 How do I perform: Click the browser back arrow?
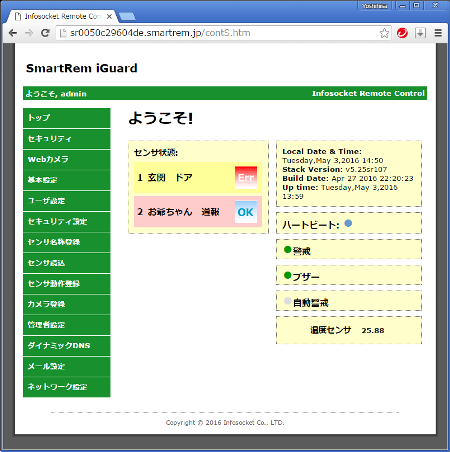click(x=13, y=33)
